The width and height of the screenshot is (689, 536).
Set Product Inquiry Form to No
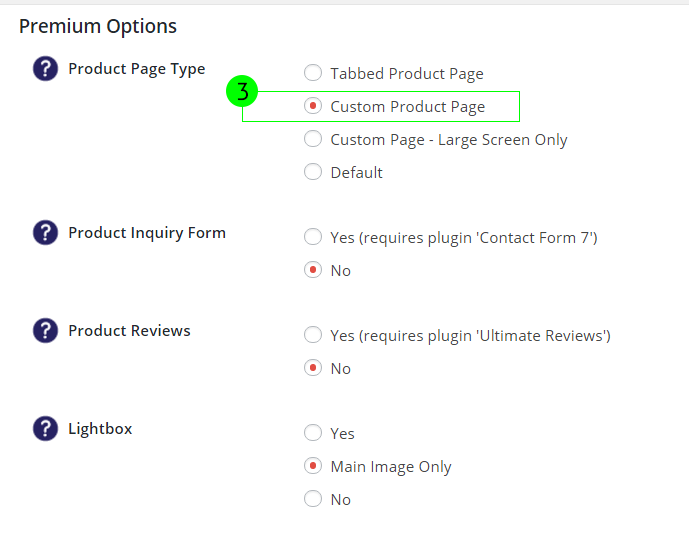click(313, 269)
